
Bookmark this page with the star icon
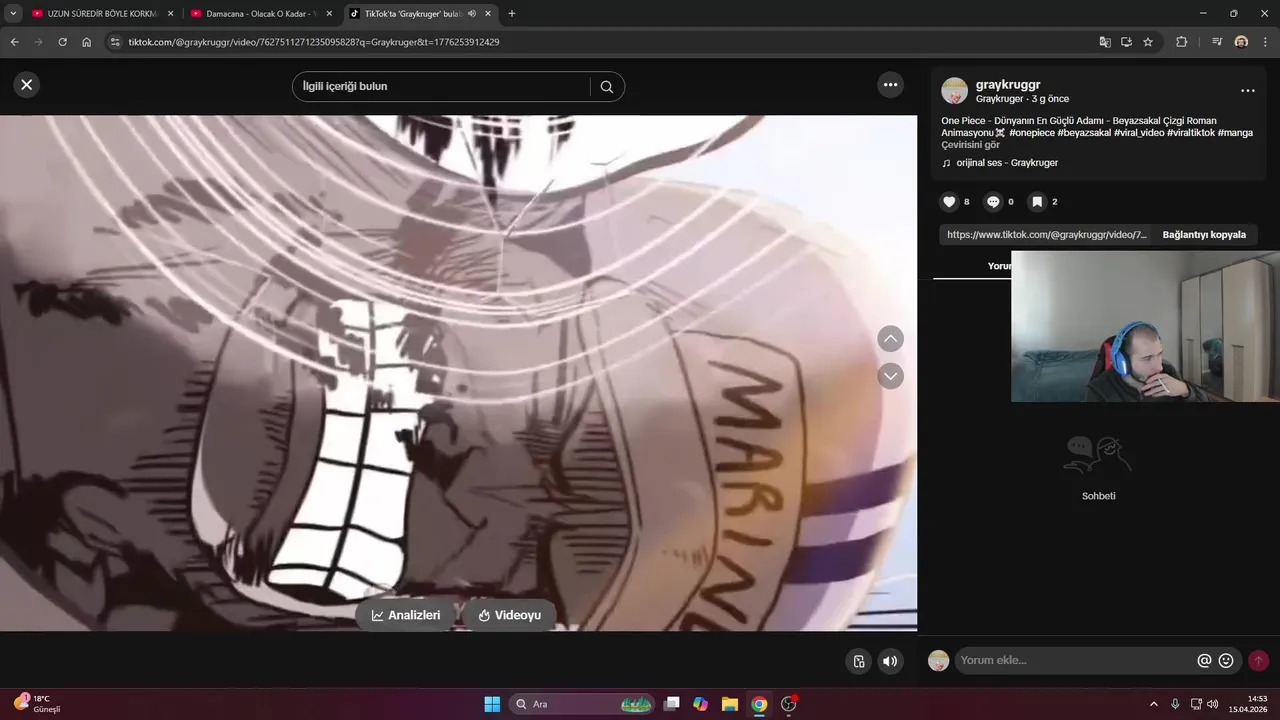[x=1148, y=42]
